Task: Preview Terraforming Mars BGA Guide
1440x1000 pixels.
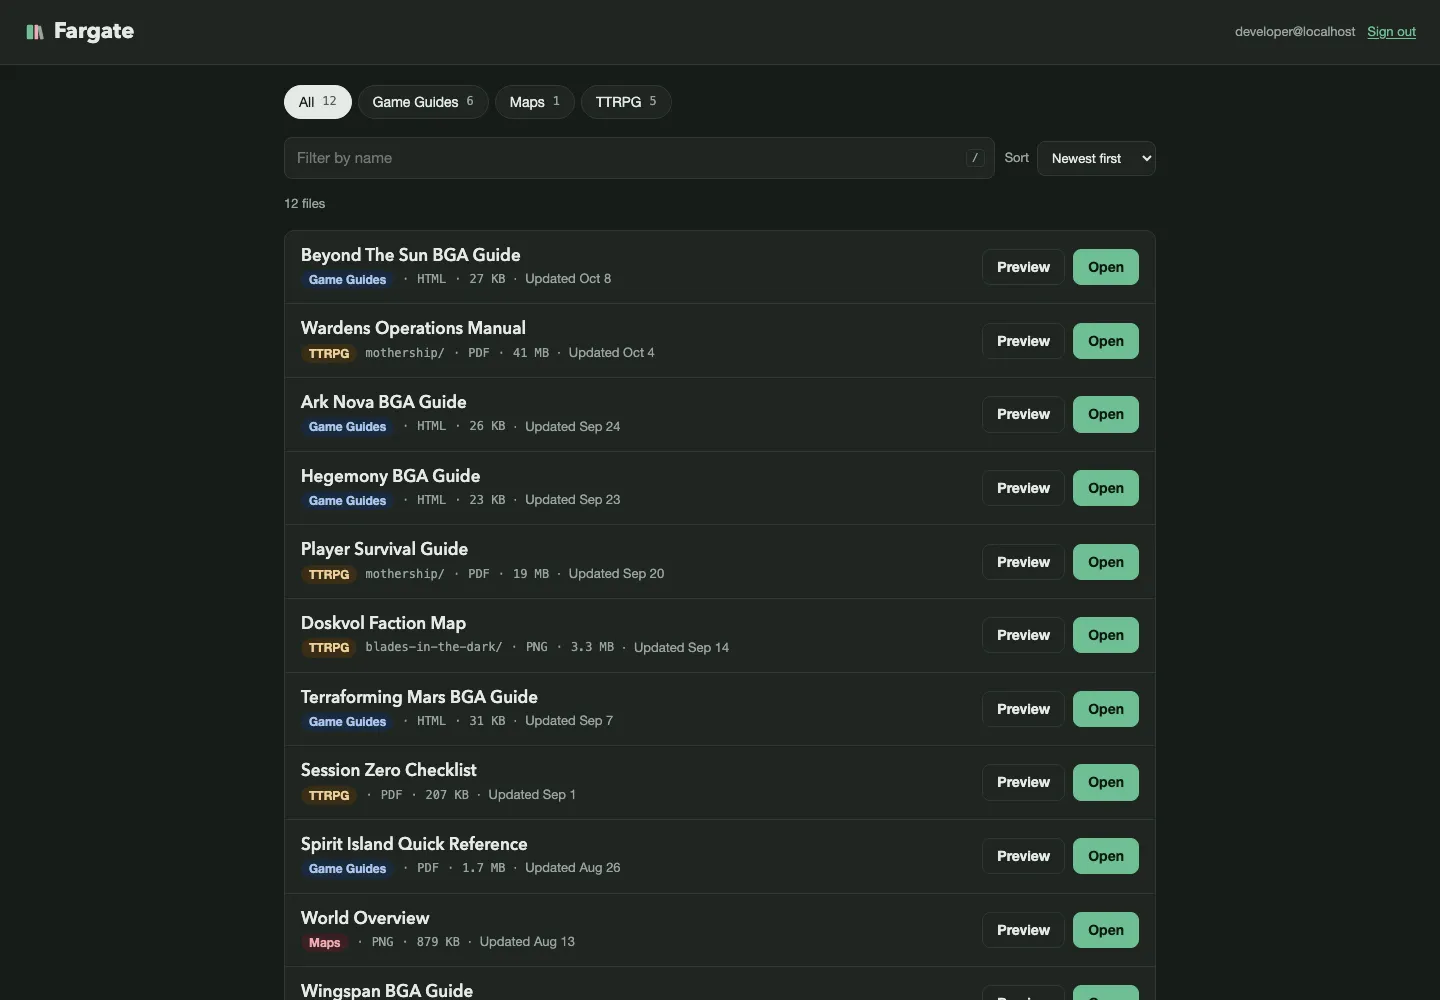Action: click(x=1023, y=709)
